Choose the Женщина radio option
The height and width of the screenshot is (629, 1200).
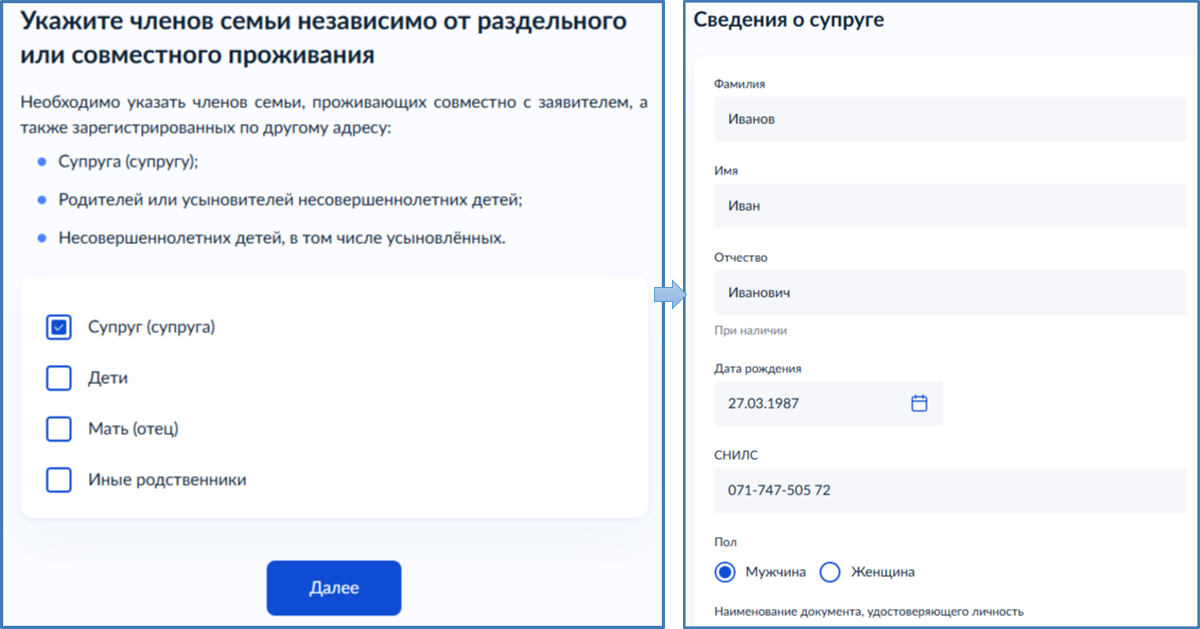coord(830,572)
